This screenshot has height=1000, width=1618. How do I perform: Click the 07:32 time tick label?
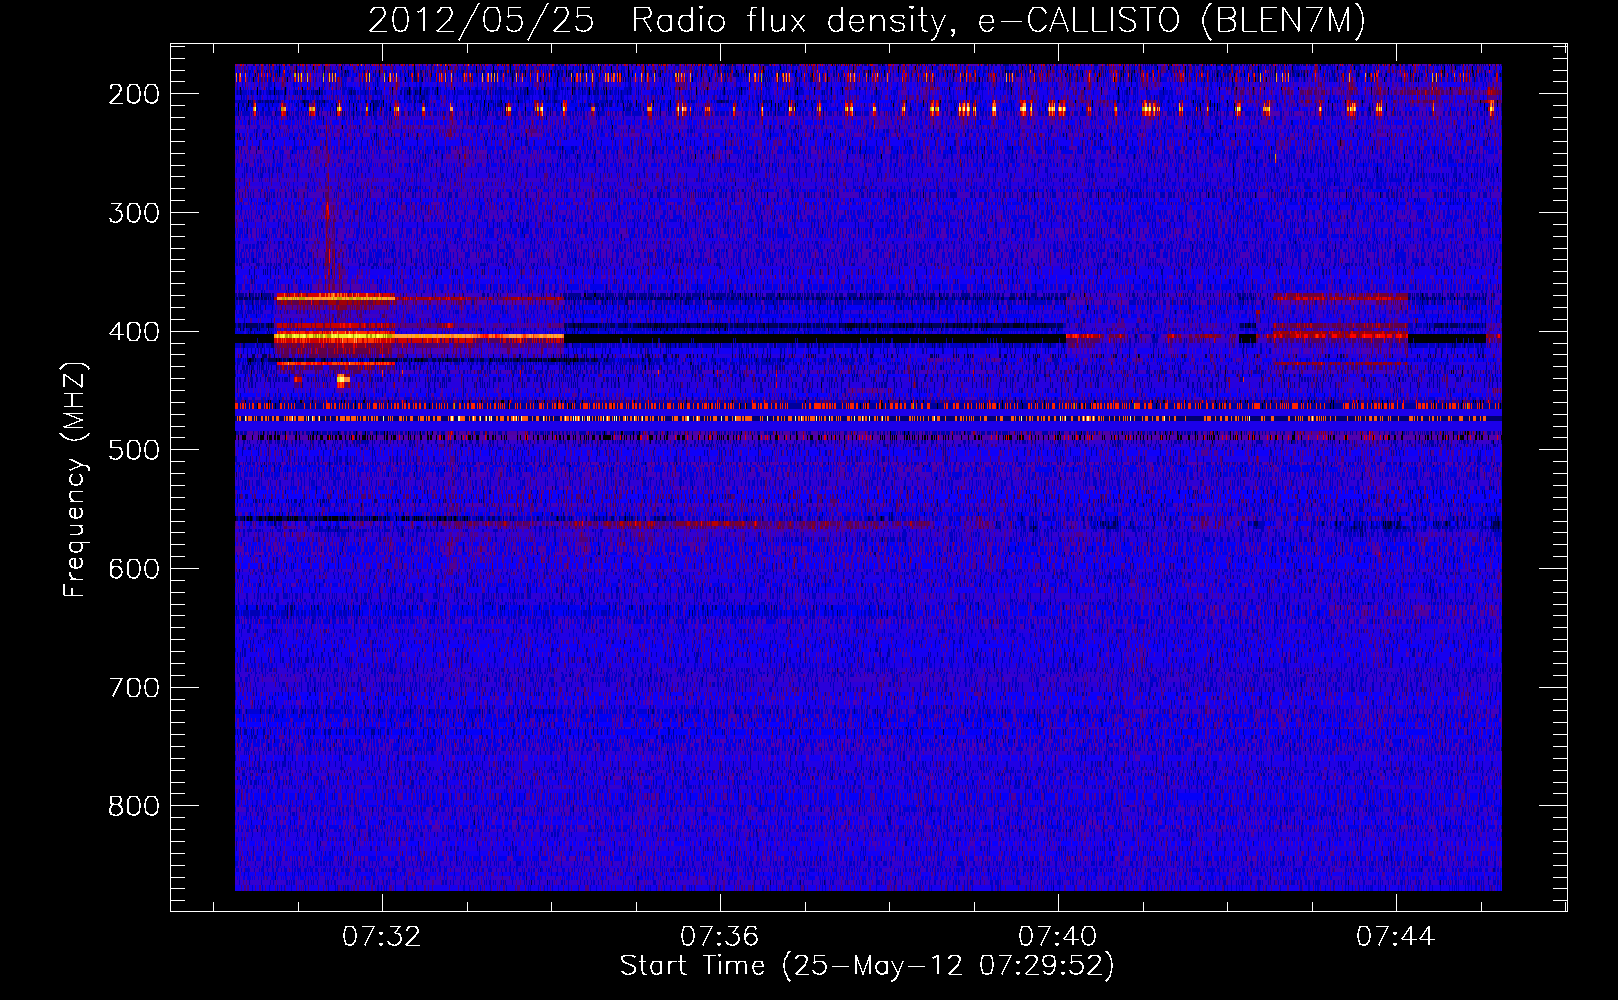(x=381, y=937)
